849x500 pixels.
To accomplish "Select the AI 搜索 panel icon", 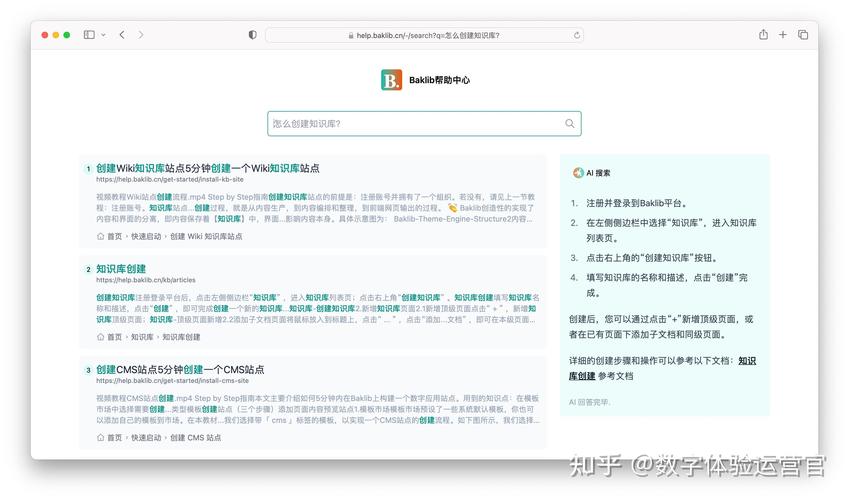I will (x=578, y=173).
